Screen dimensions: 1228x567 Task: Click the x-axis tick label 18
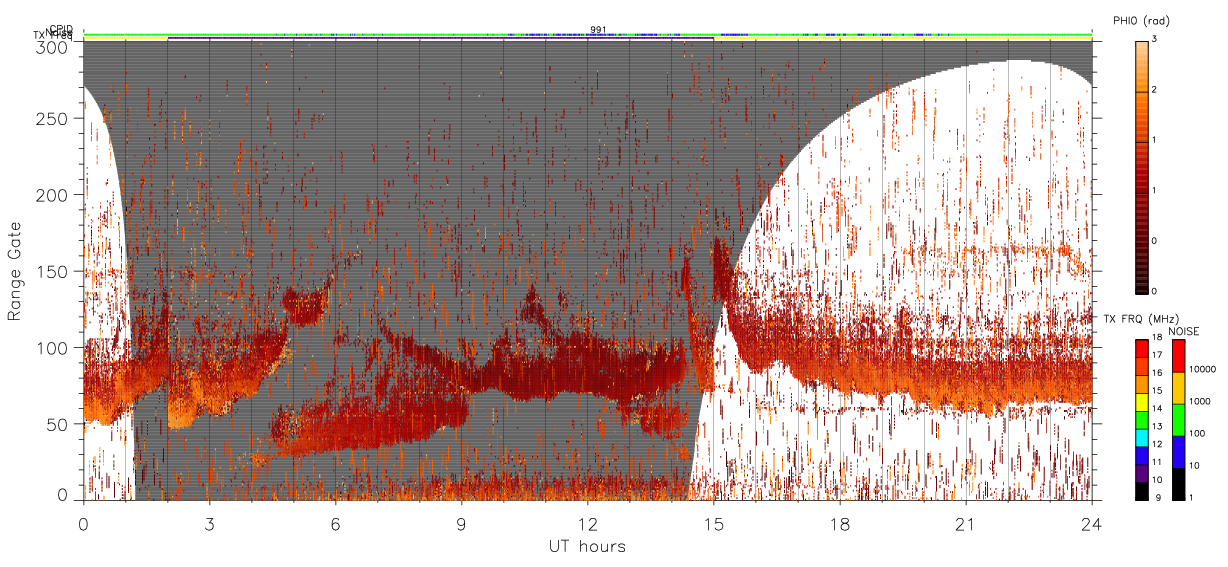[840, 524]
